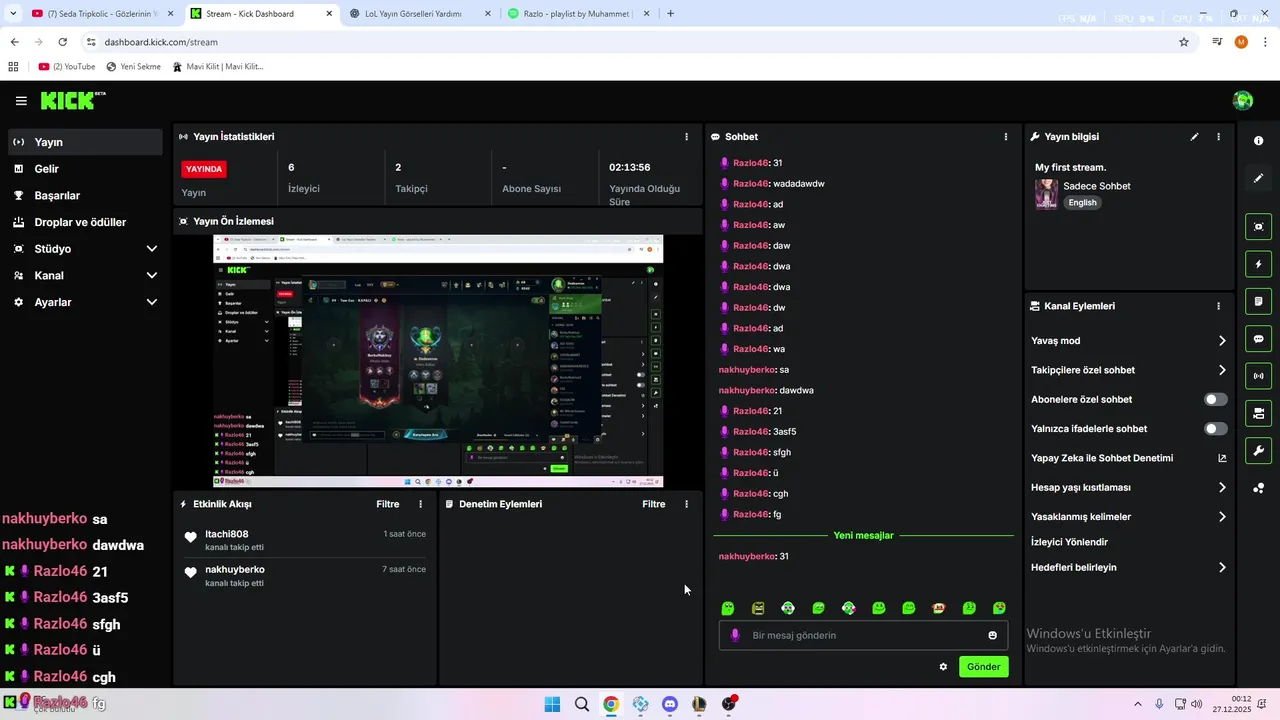Toggle the channel actions widget icon in sidebar
This screenshot has width=1280, height=720.
tap(1259, 413)
